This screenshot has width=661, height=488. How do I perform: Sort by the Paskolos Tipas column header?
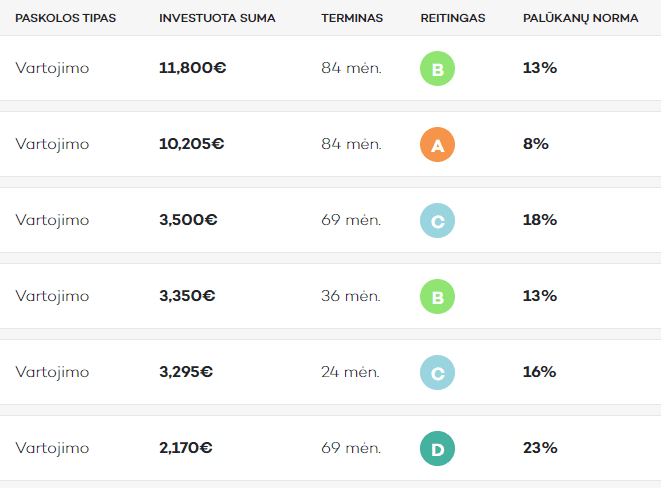tap(65, 18)
